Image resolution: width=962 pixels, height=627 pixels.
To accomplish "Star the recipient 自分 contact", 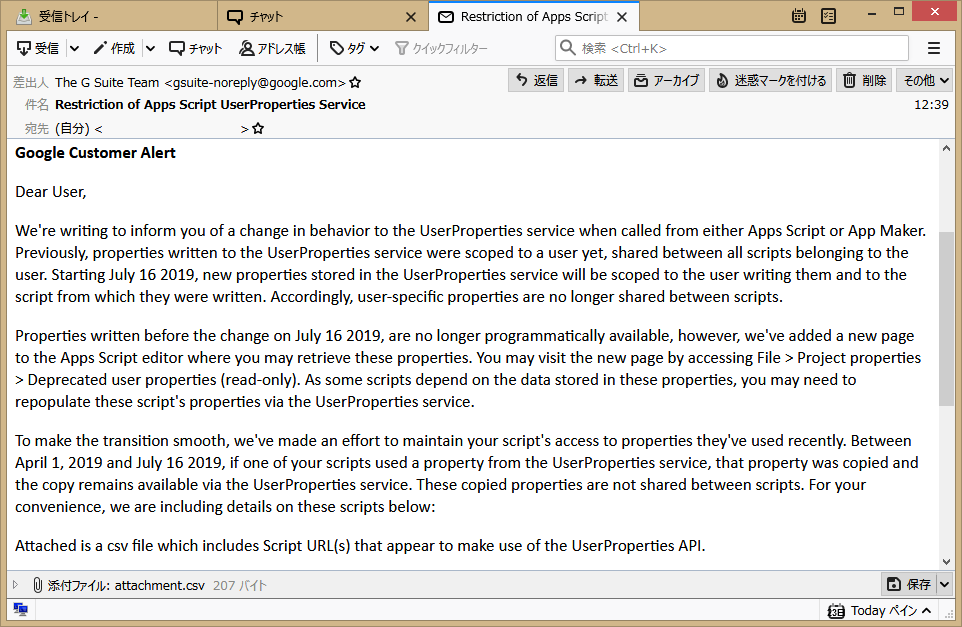I will click(258, 128).
